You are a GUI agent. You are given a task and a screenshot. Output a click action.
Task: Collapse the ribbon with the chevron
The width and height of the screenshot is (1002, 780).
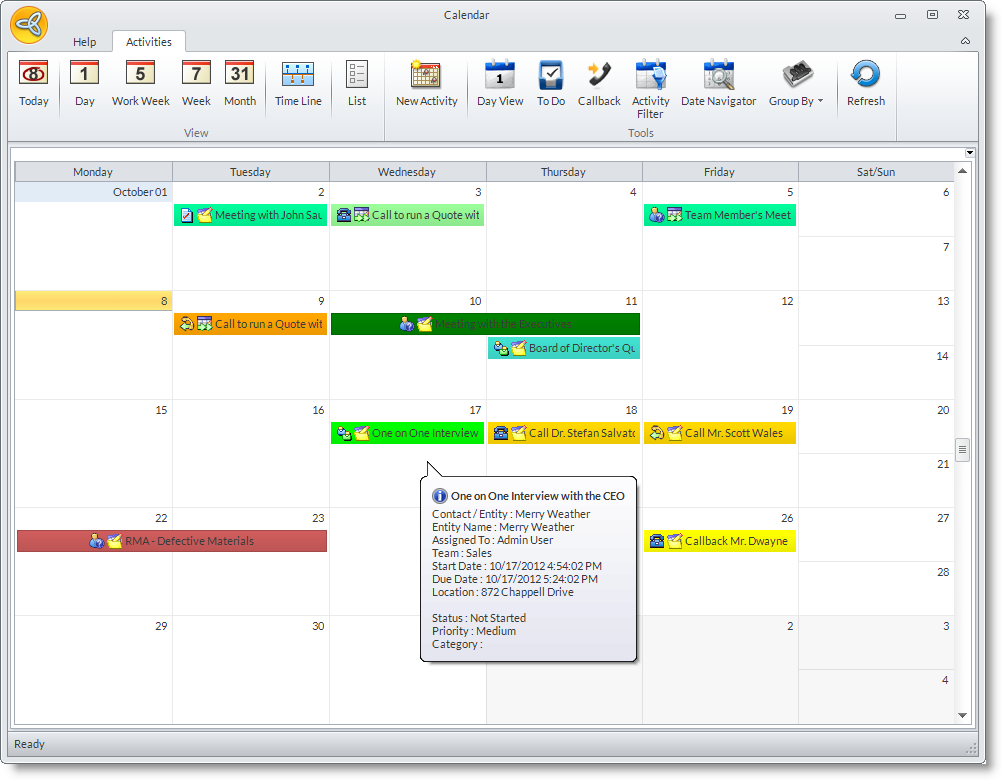[x=966, y=41]
